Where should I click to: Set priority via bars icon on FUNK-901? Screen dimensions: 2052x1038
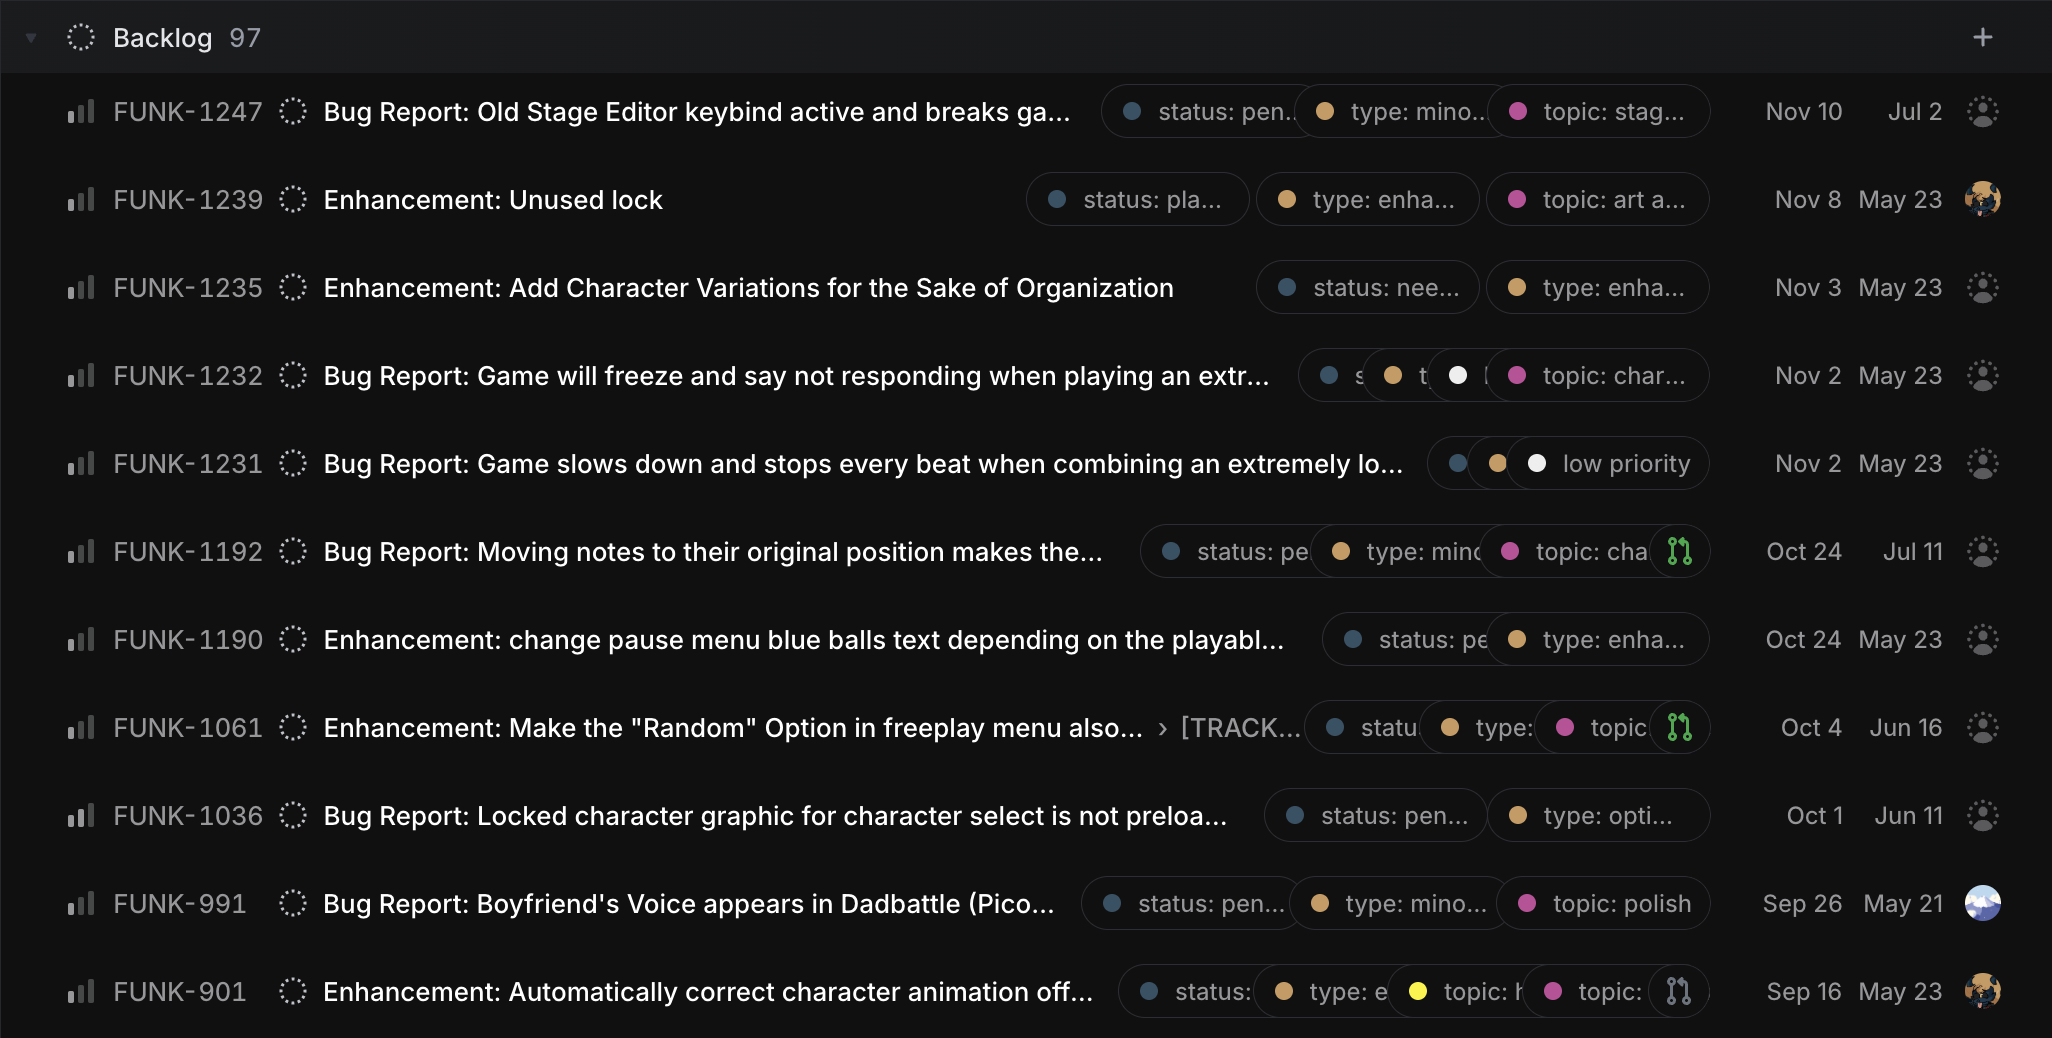click(81, 991)
